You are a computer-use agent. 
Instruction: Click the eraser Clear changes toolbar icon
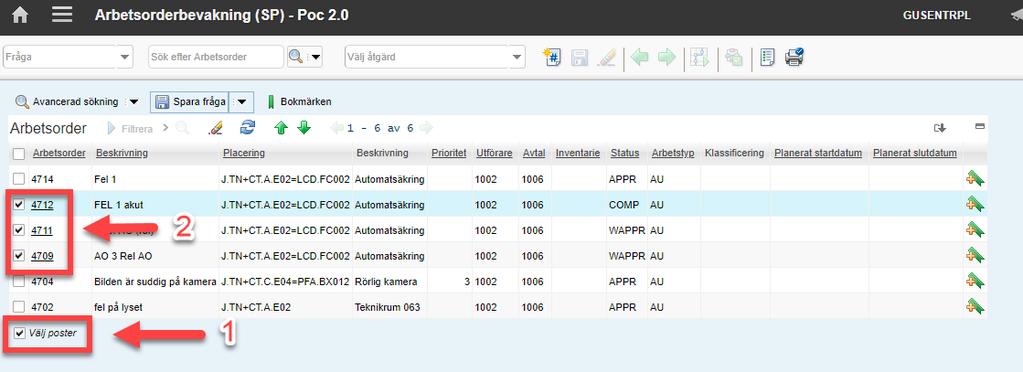tap(607, 57)
